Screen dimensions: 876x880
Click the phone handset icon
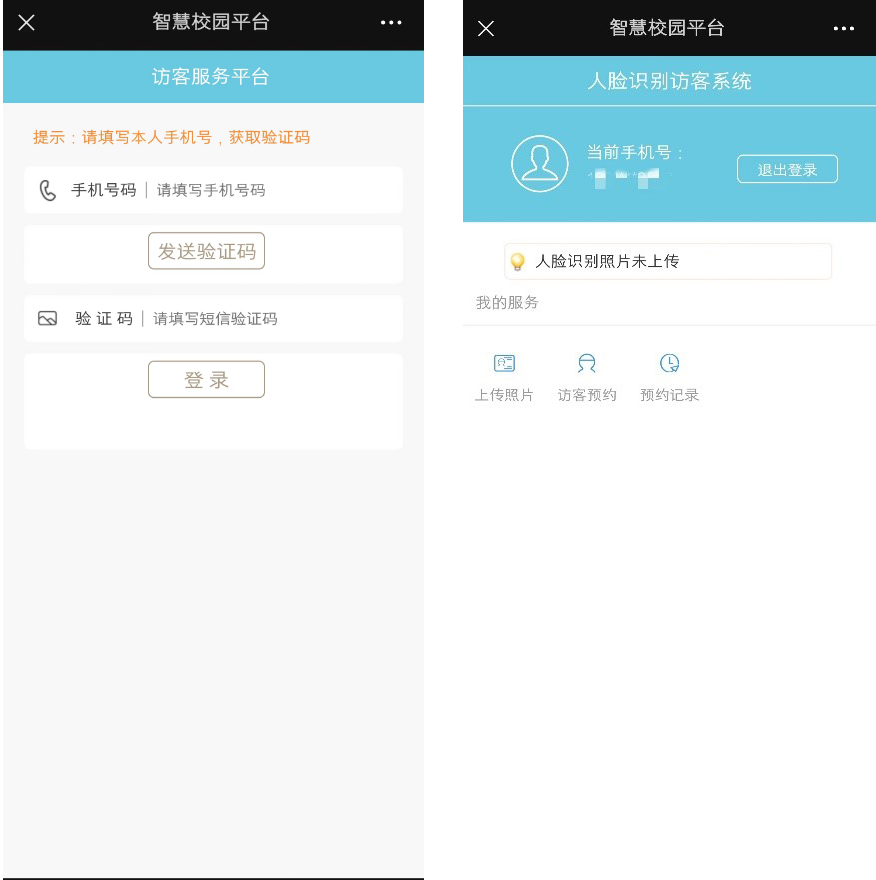(48, 190)
